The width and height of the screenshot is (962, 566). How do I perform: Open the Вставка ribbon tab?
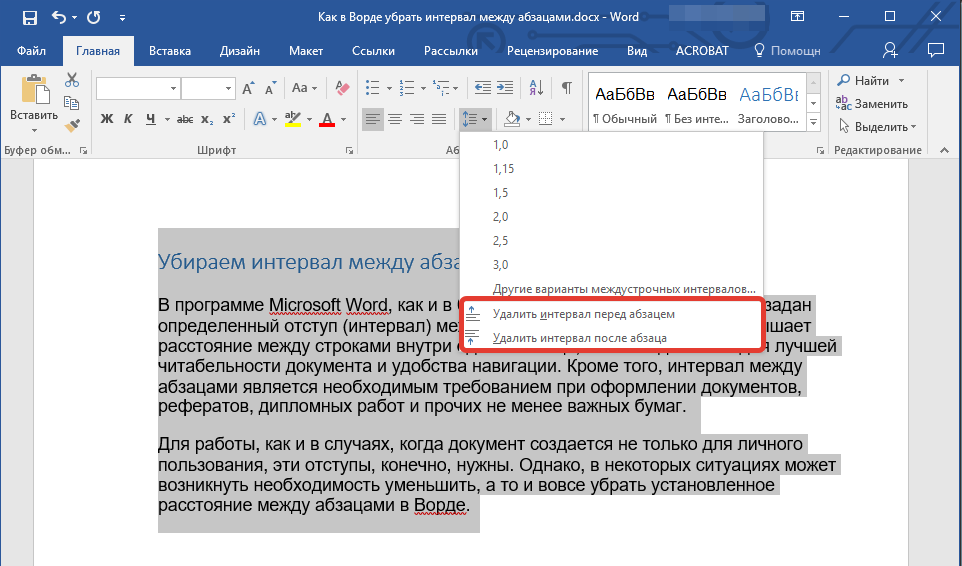pyautogui.click(x=170, y=51)
